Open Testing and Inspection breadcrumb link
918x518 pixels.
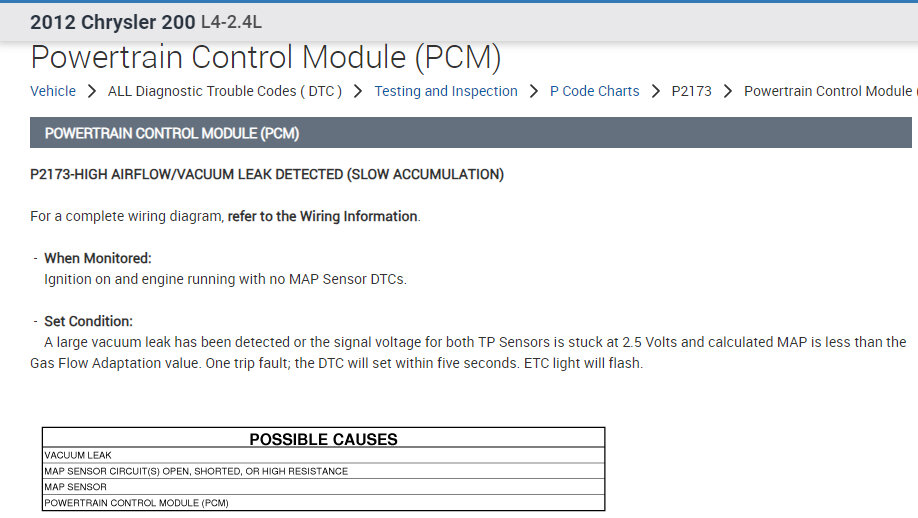coord(446,91)
